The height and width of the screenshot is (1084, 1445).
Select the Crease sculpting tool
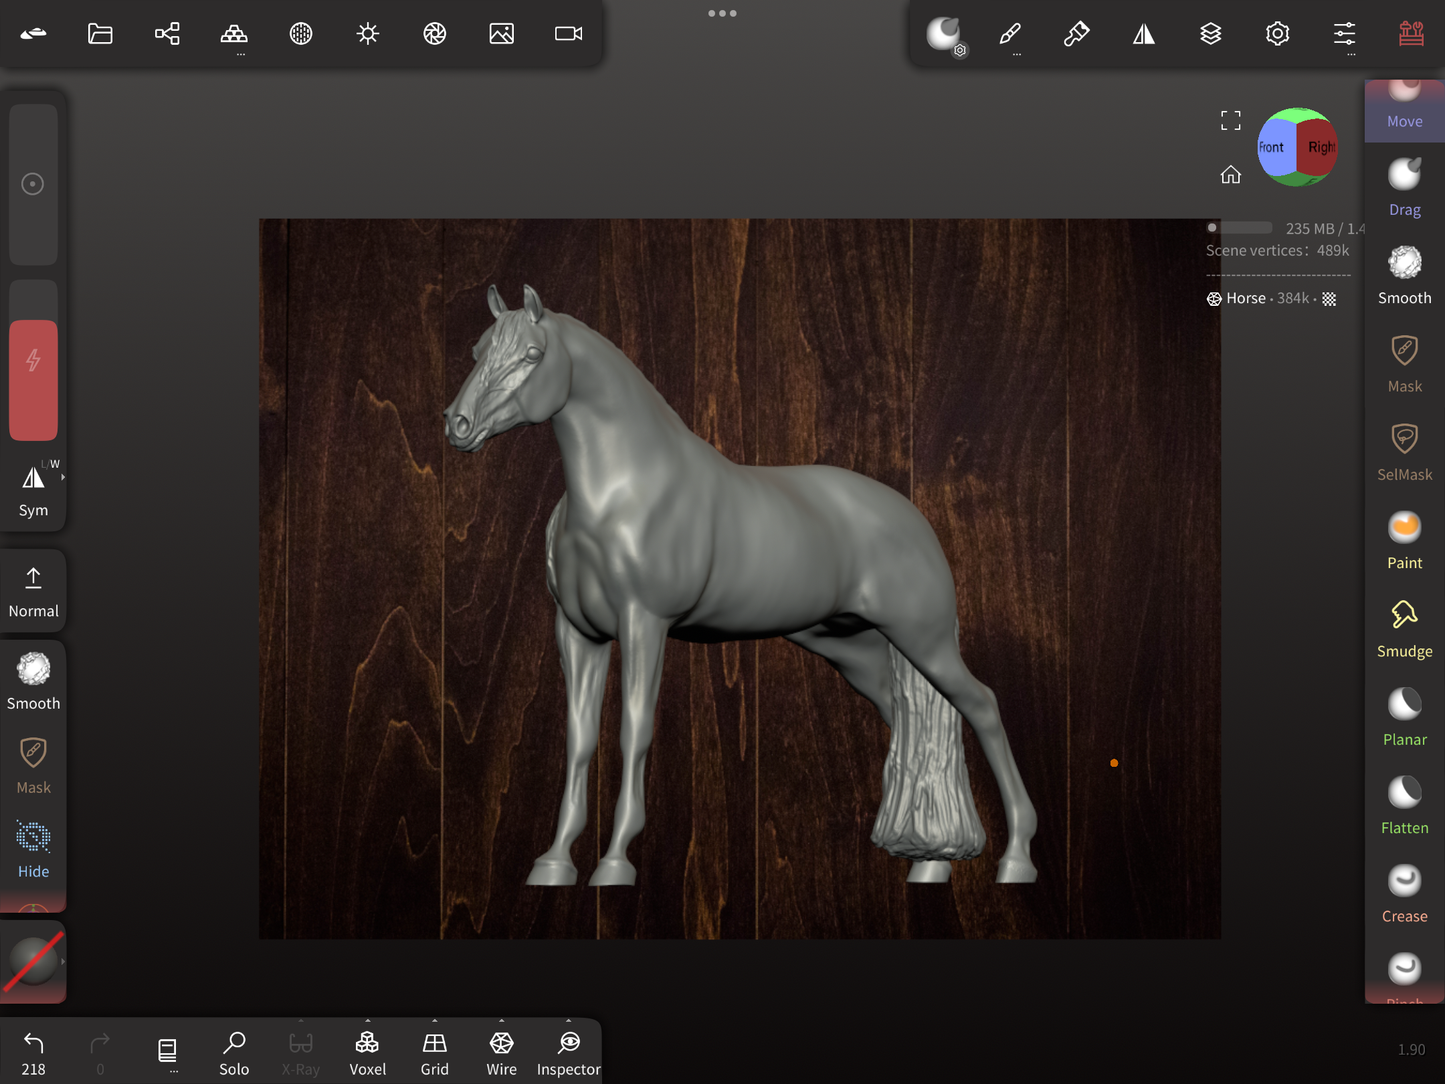[1404, 894]
